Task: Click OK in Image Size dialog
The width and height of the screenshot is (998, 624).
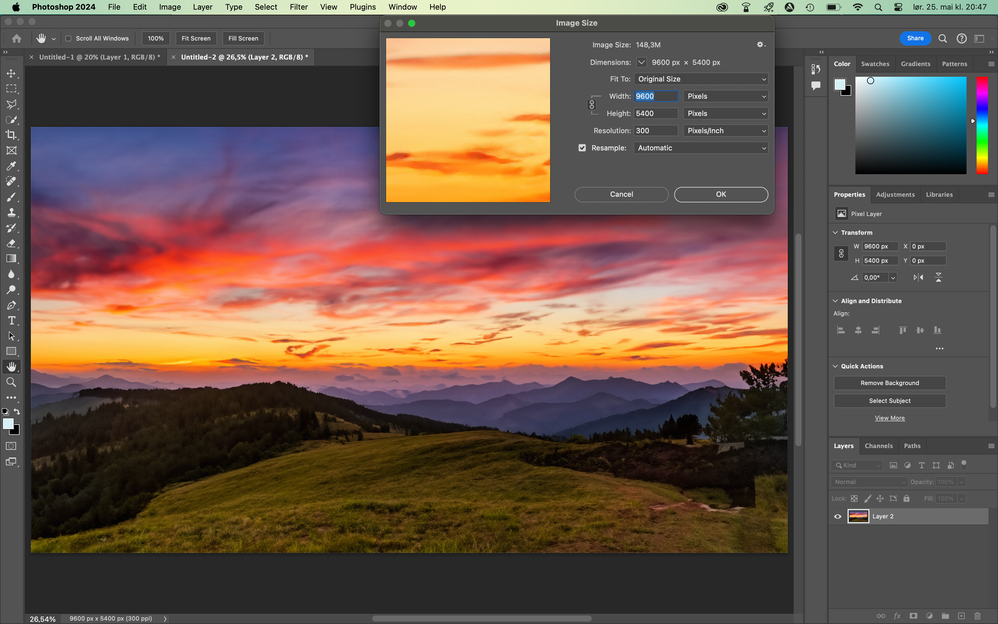Action: click(721, 194)
